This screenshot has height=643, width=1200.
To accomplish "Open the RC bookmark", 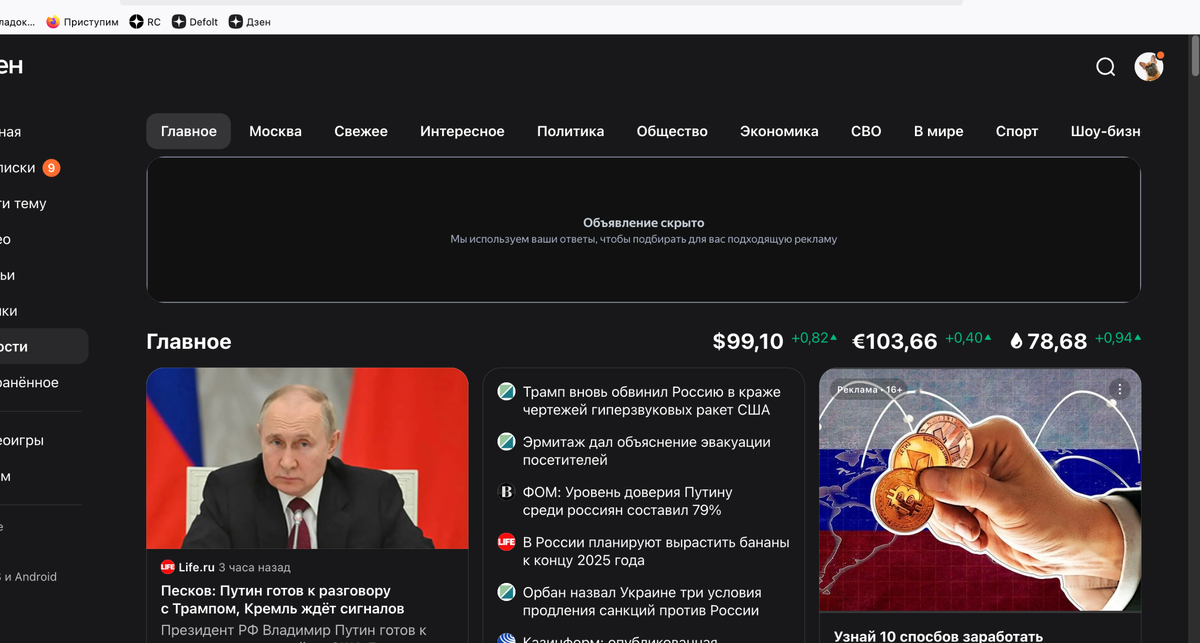I will [x=145, y=20].
